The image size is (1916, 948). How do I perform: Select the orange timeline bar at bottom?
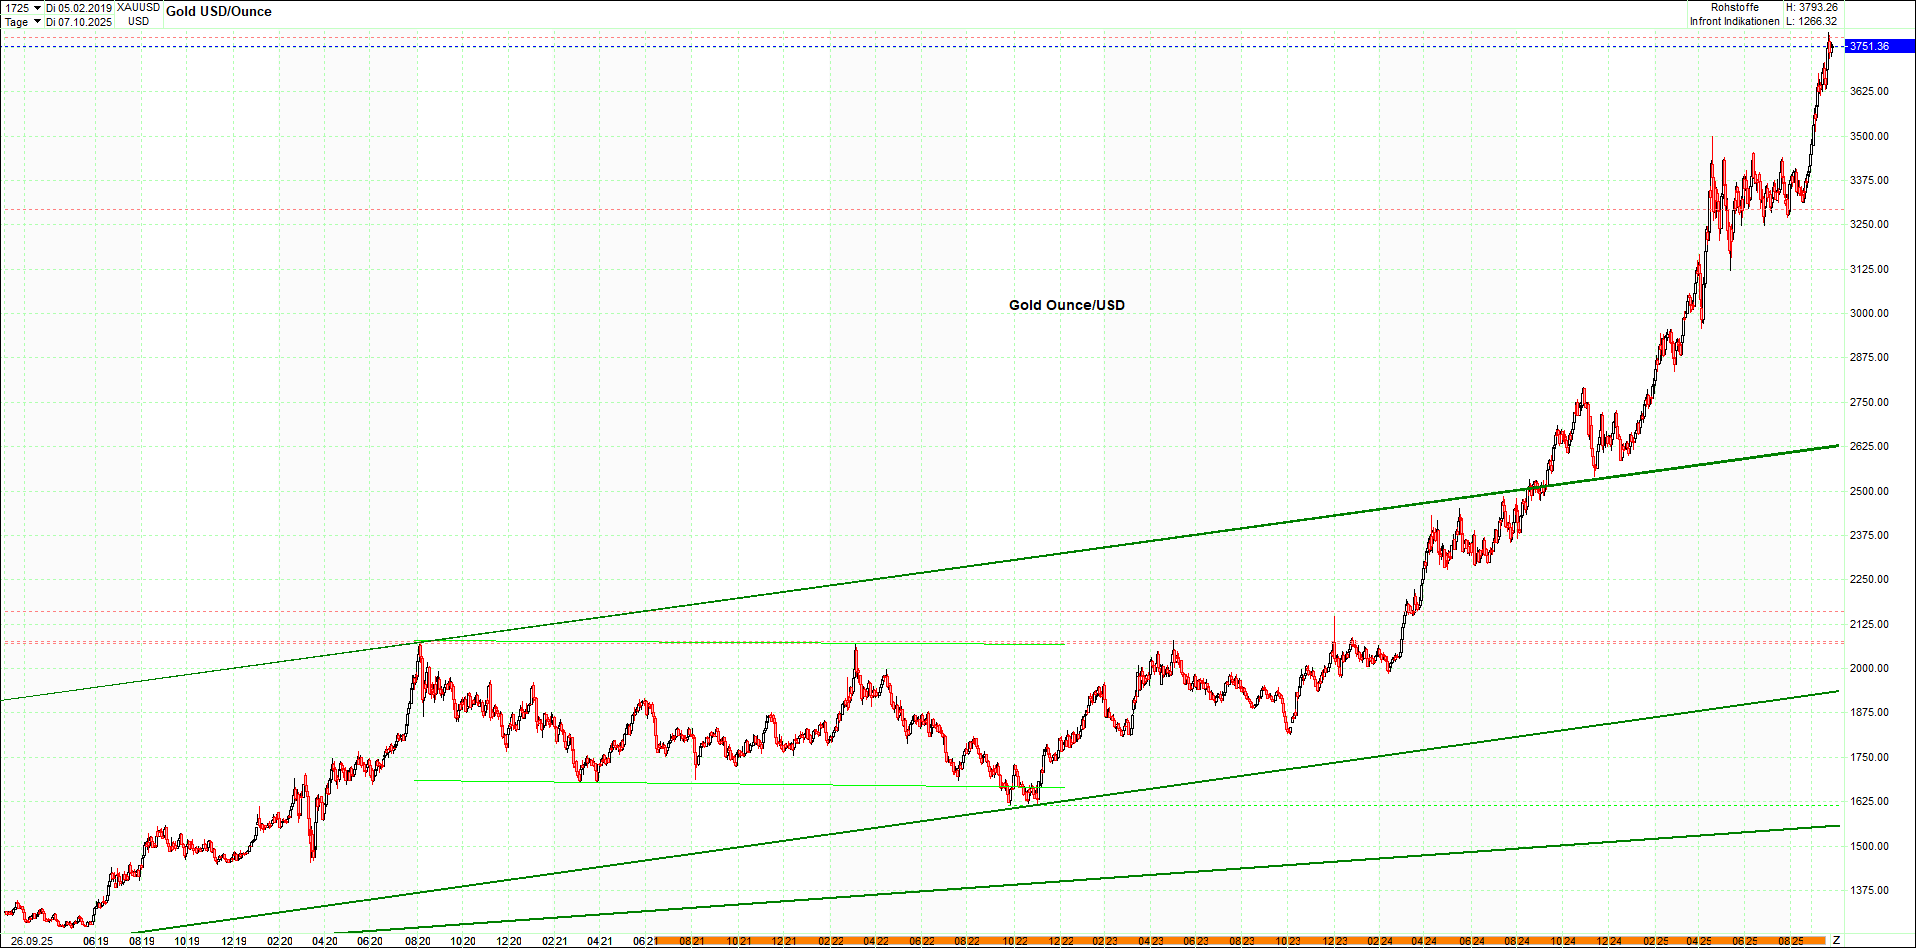1200,941
